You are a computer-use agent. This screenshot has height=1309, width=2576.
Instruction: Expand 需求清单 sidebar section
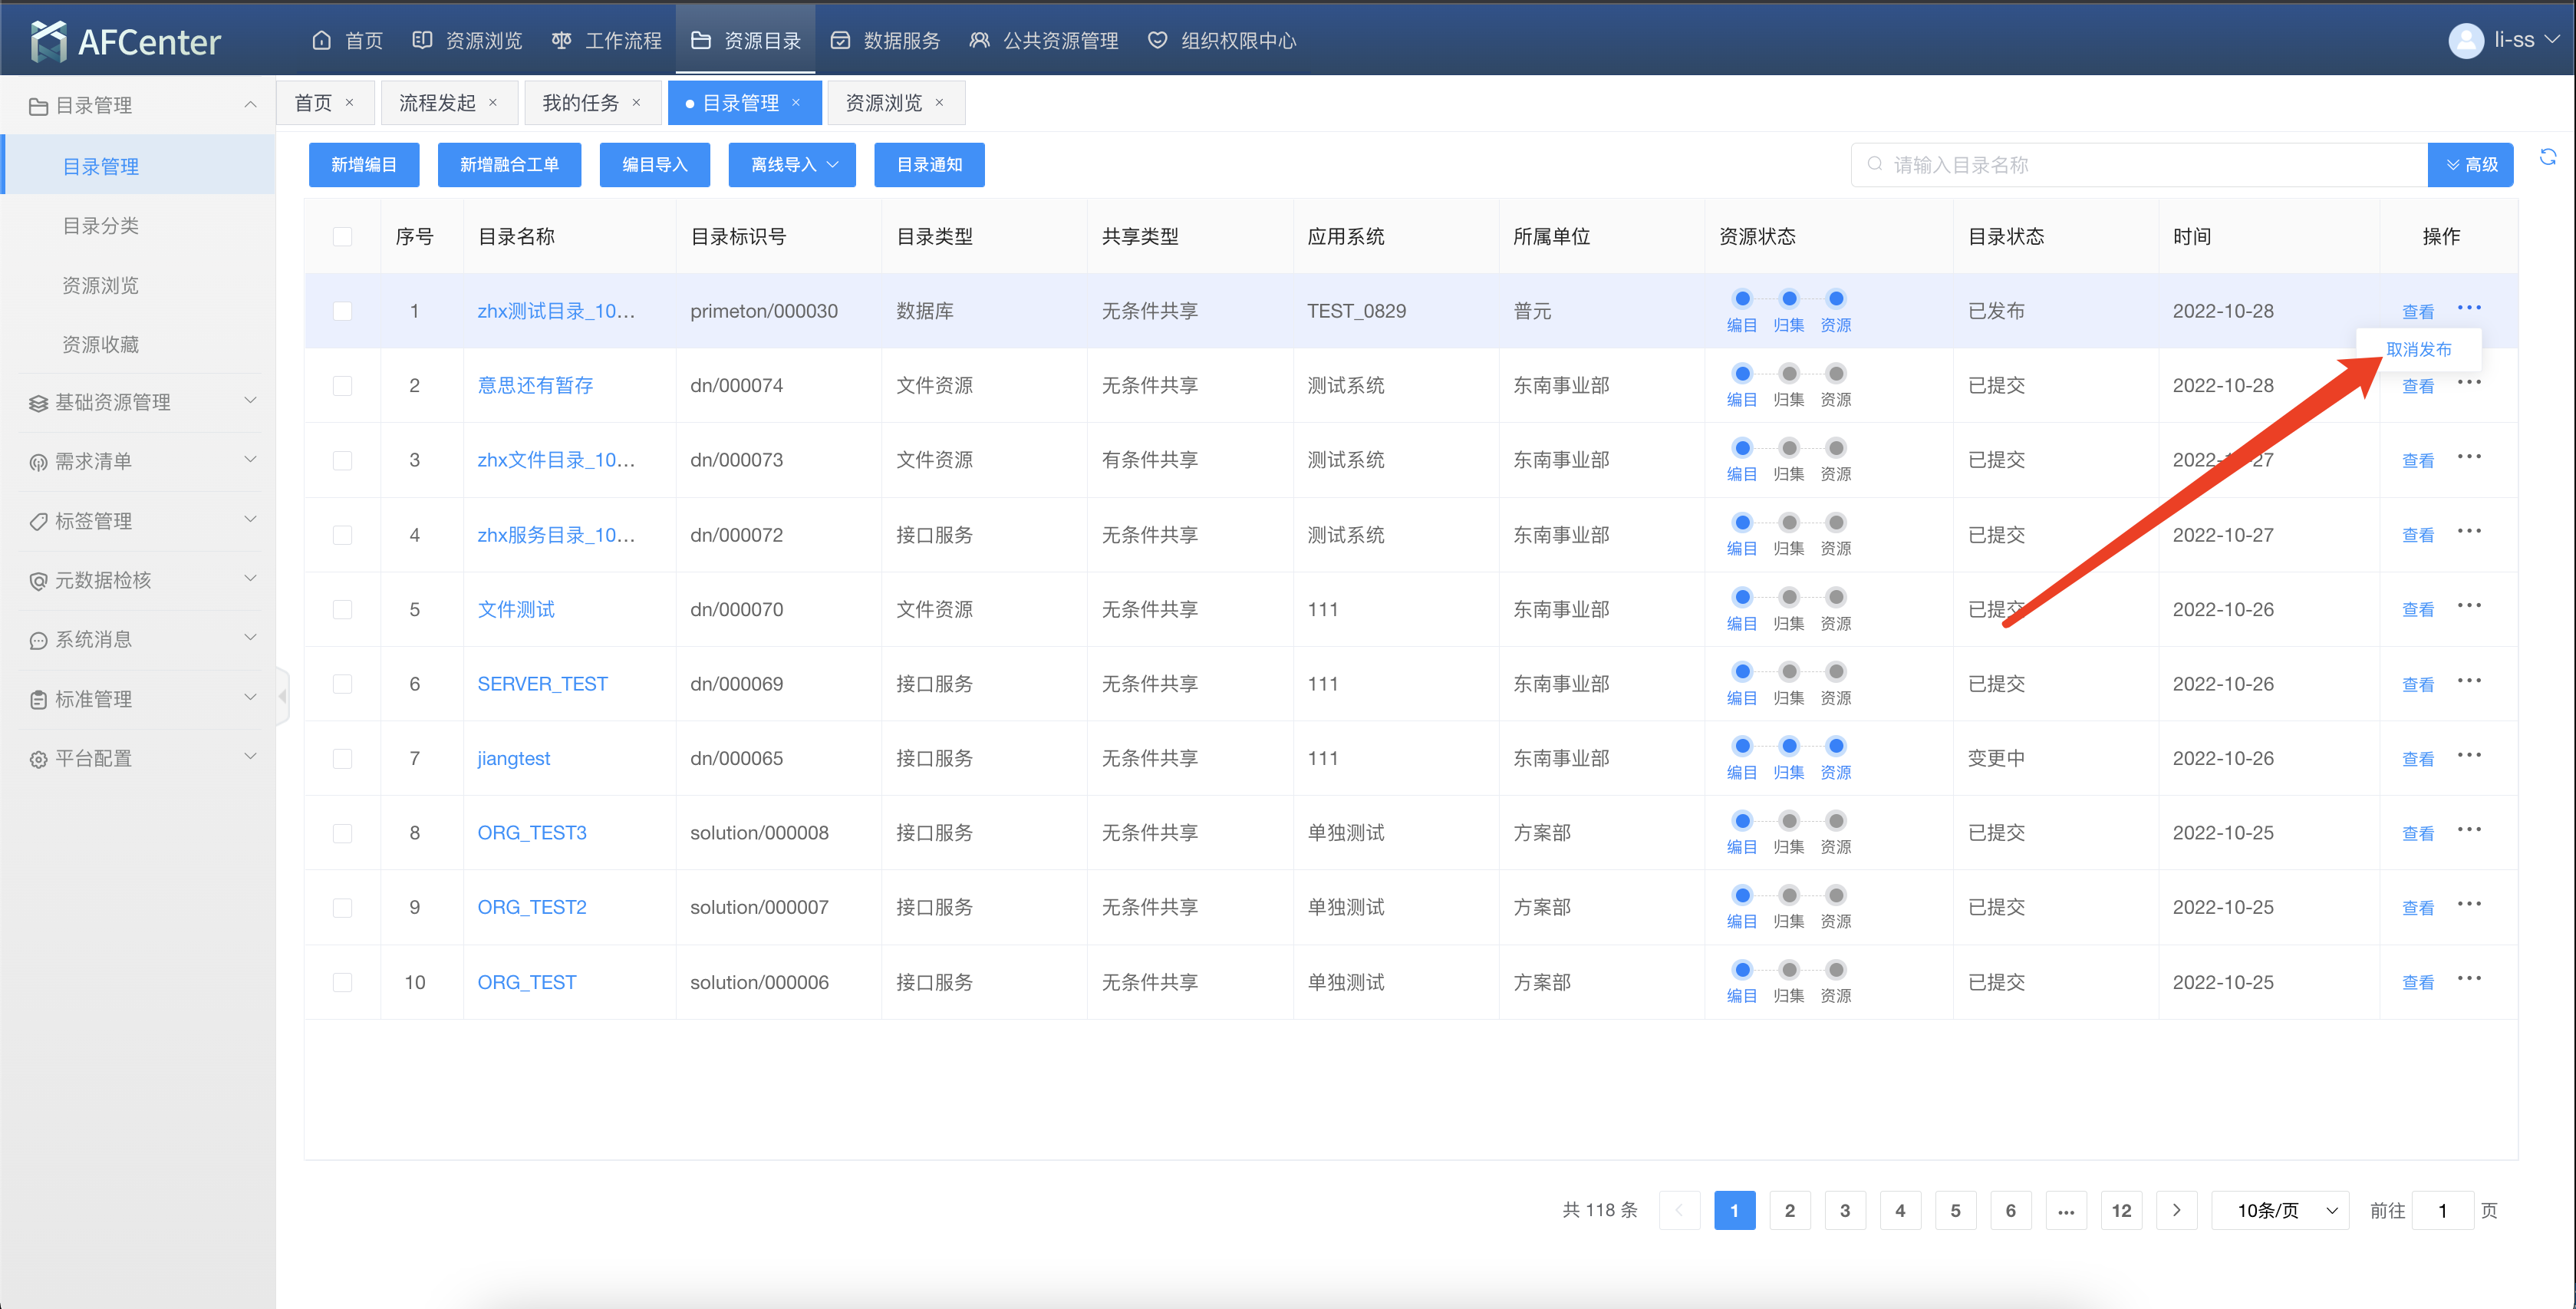(138, 461)
